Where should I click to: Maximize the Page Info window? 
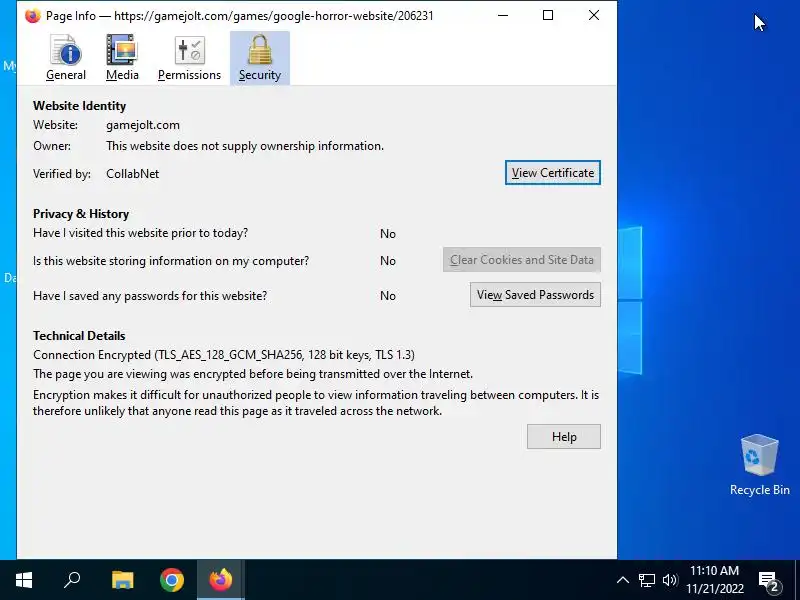pos(548,15)
